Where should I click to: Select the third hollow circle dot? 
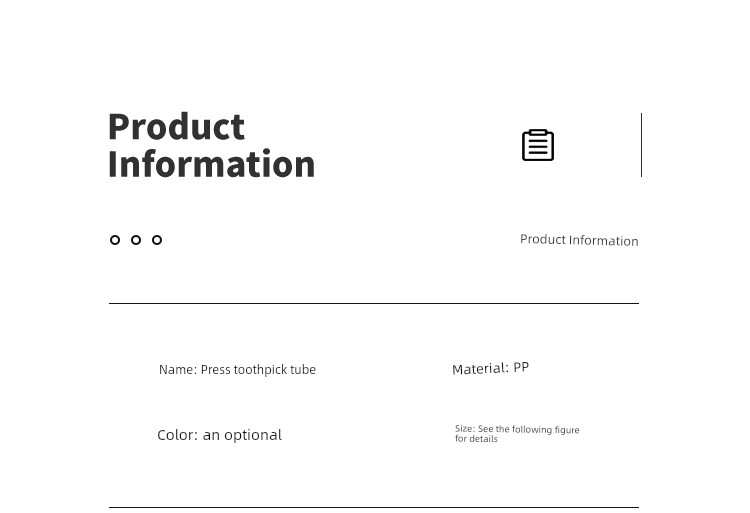click(157, 240)
